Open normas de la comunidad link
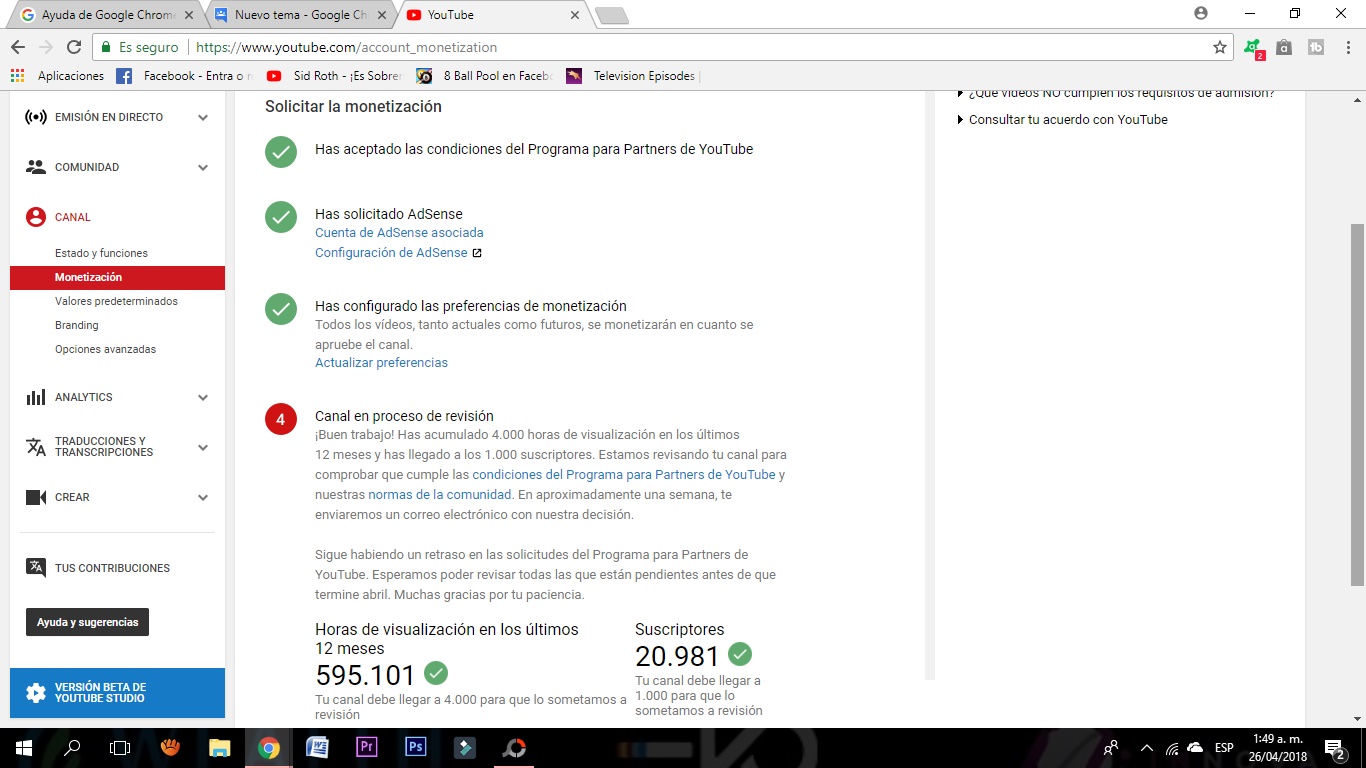The image size is (1366, 768). pyautogui.click(x=440, y=494)
